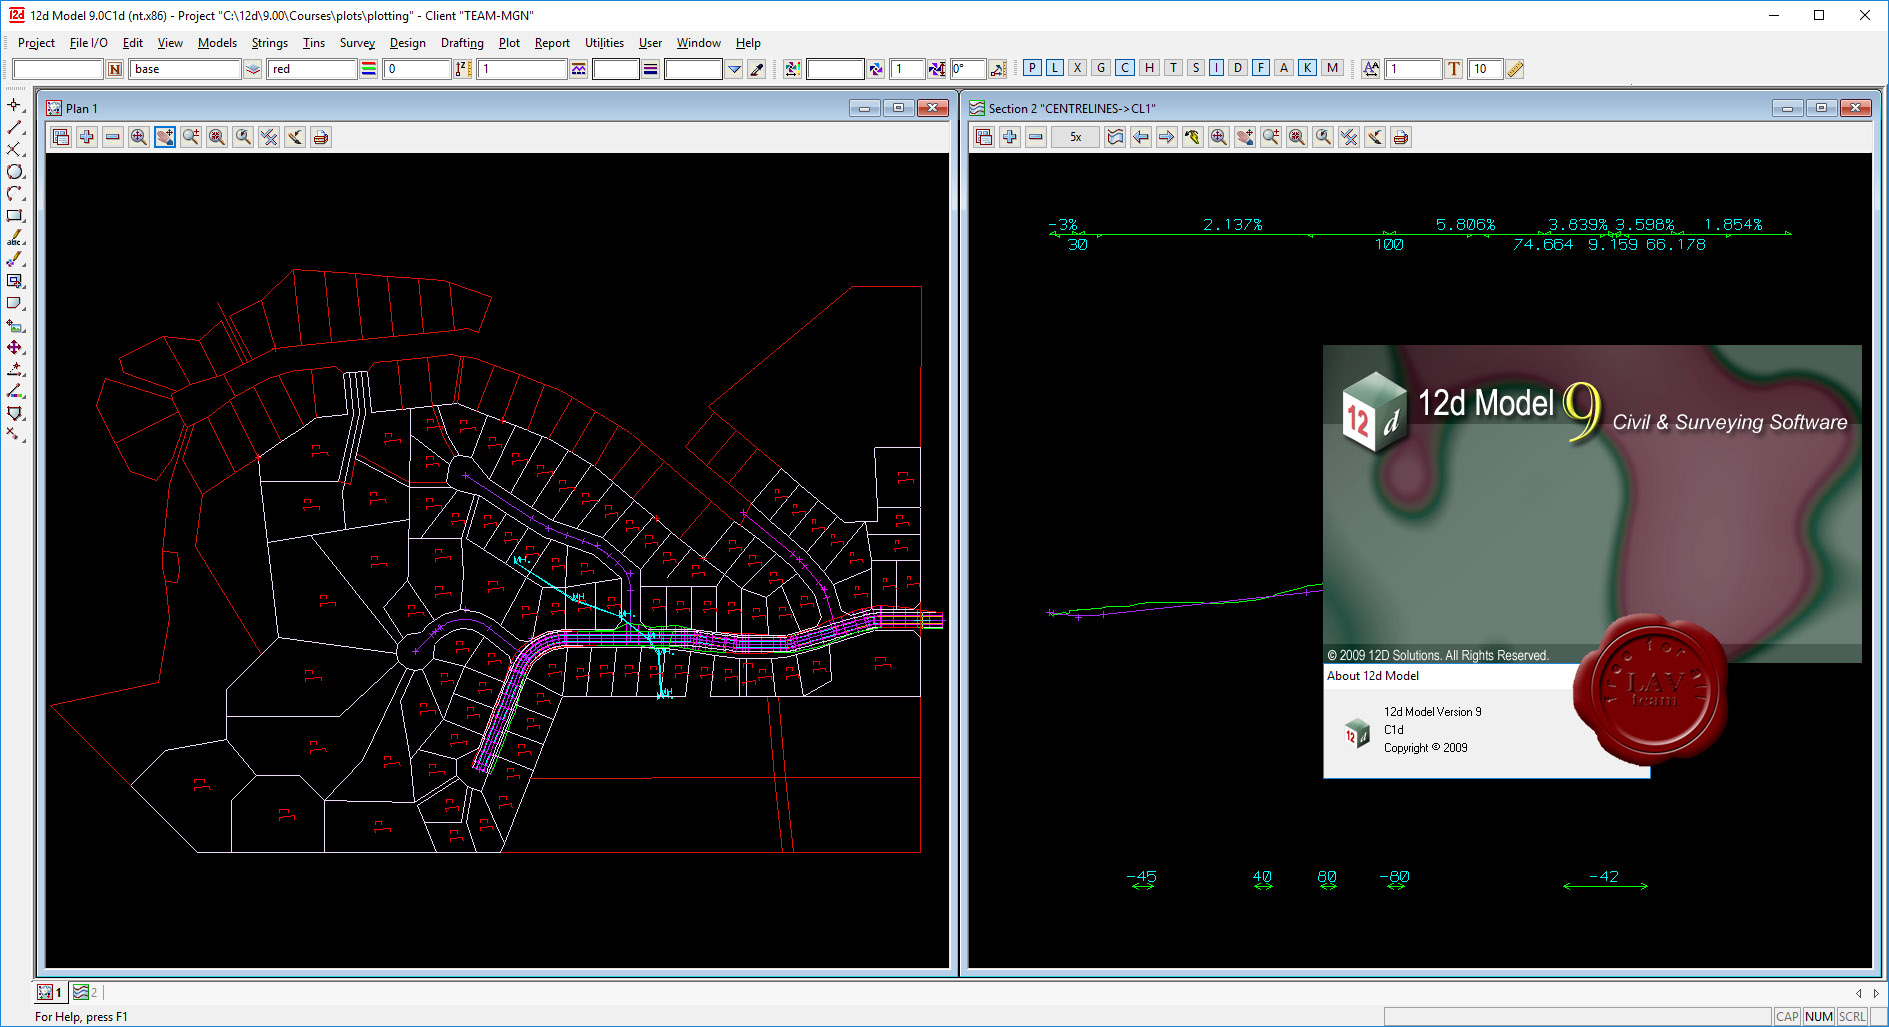
Task: Switch to view tab 2 at bottom
Action: (86, 992)
